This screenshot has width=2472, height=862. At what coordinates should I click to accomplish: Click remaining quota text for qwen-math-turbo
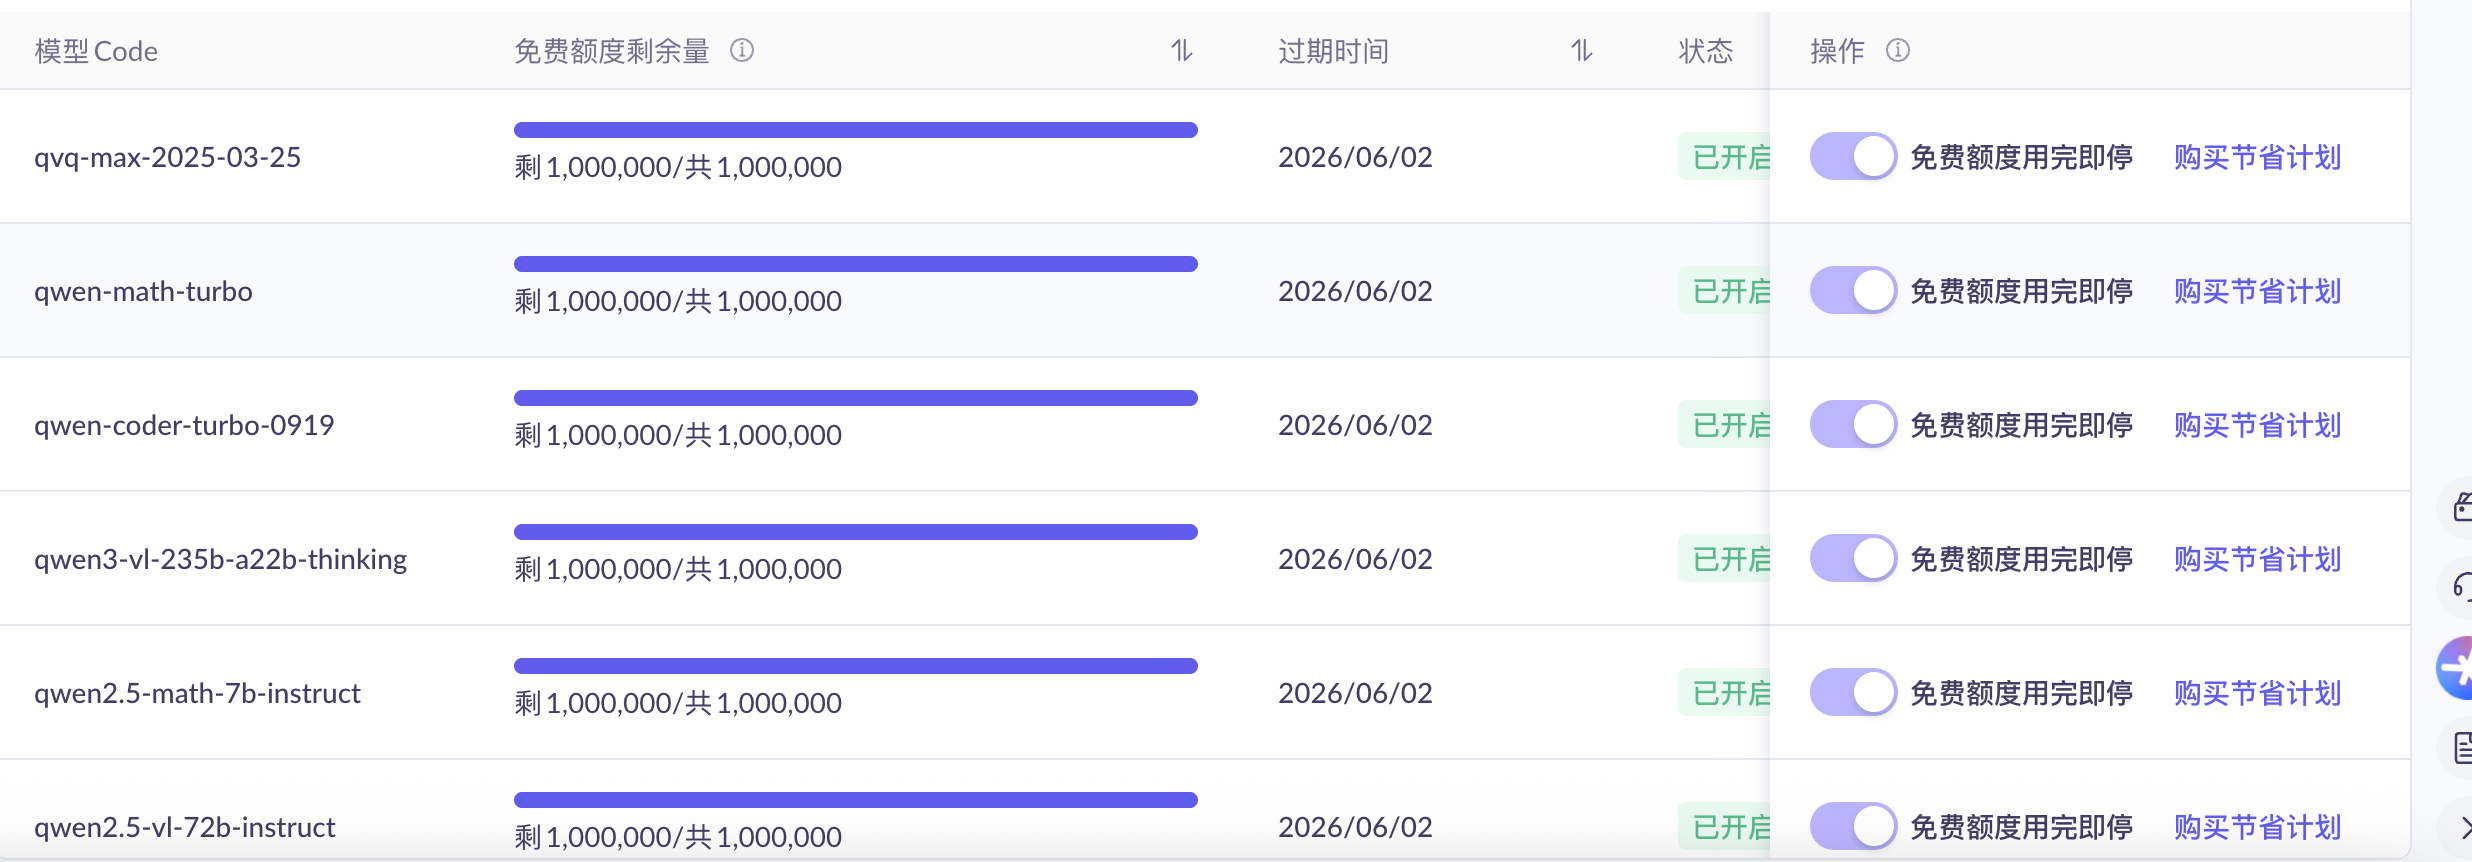pyautogui.click(x=678, y=301)
